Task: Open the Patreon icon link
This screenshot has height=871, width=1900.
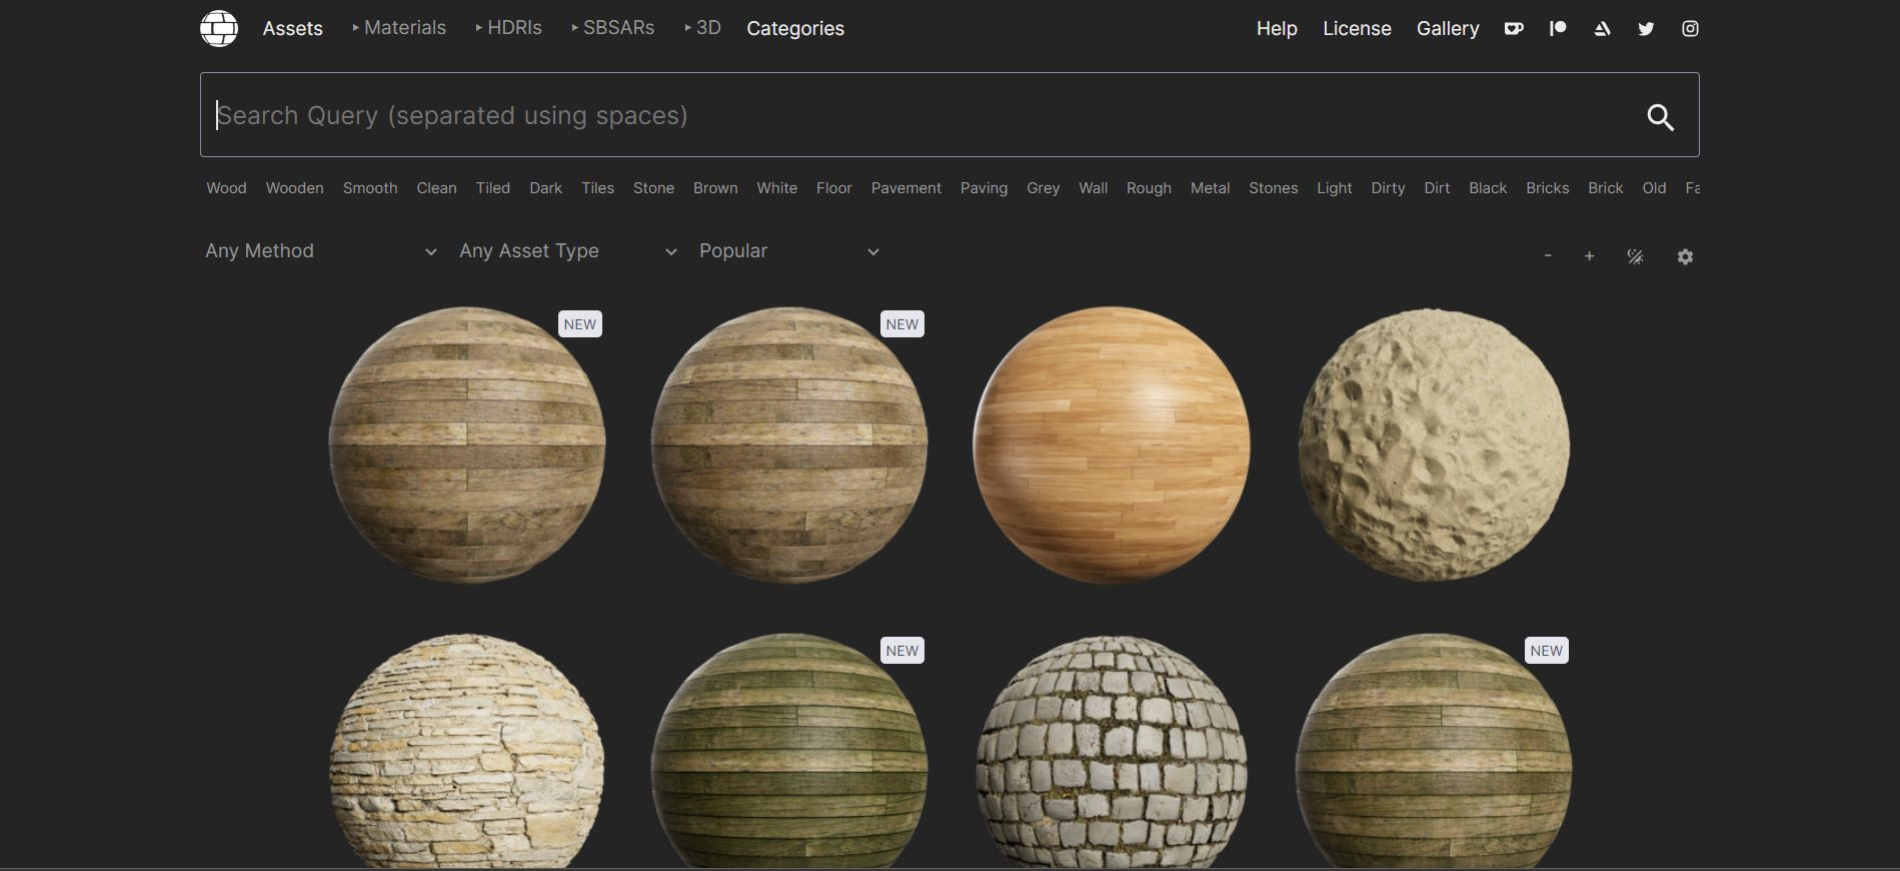Action: [x=1557, y=28]
